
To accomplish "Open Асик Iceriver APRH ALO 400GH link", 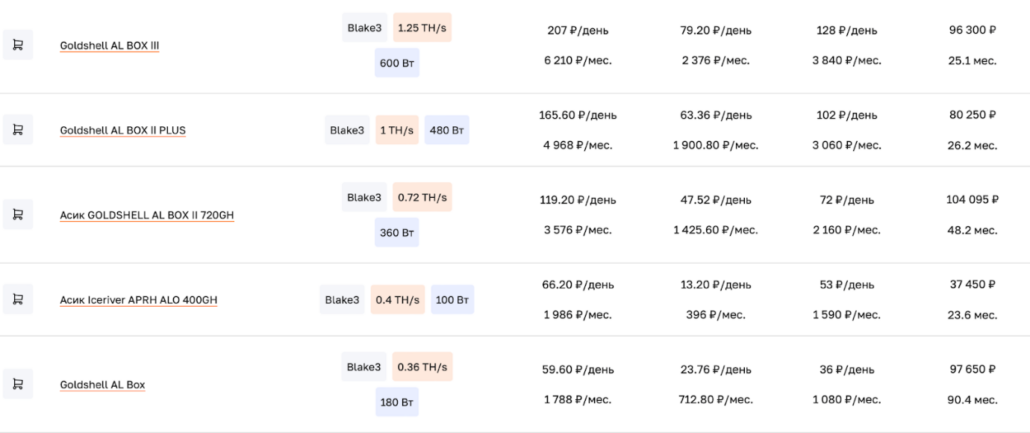I will 138,300.
